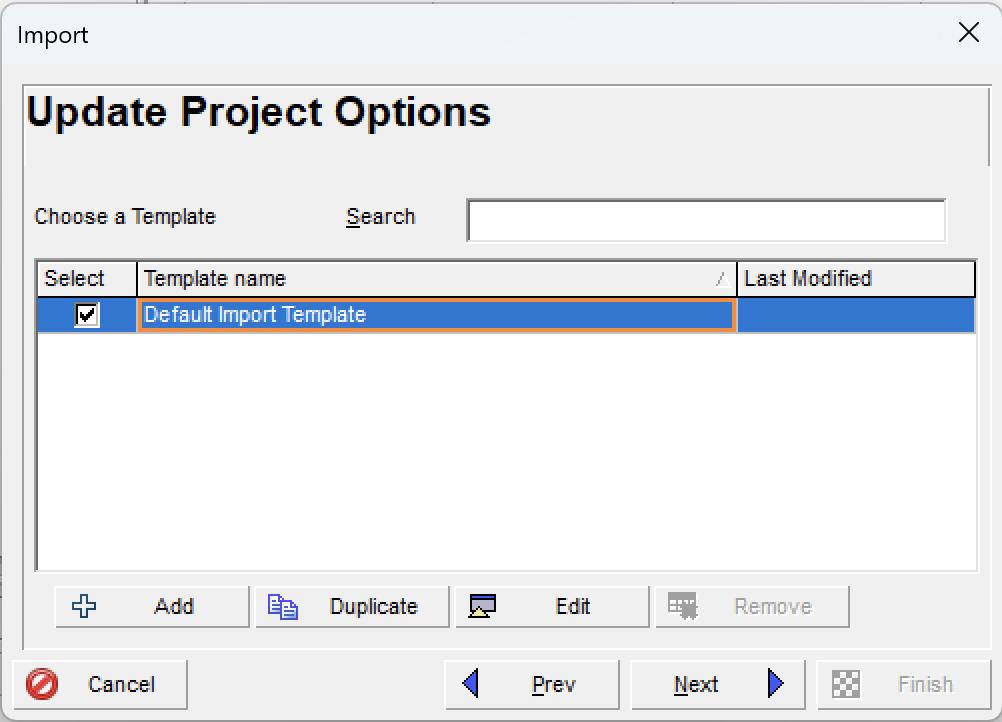This screenshot has width=1002, height=722.
Task: Click the Choose a Template label
Action: pyautogui.click(x=125, y=217)
